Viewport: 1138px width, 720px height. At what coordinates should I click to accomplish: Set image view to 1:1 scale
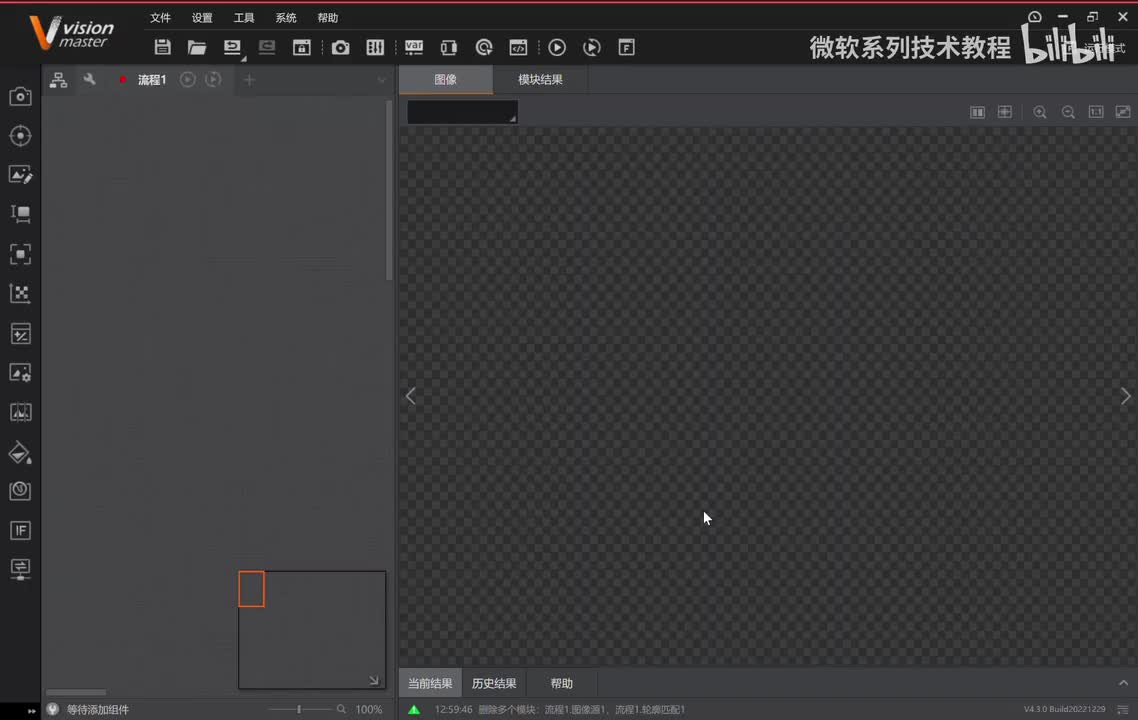[x=1096, y=112]
